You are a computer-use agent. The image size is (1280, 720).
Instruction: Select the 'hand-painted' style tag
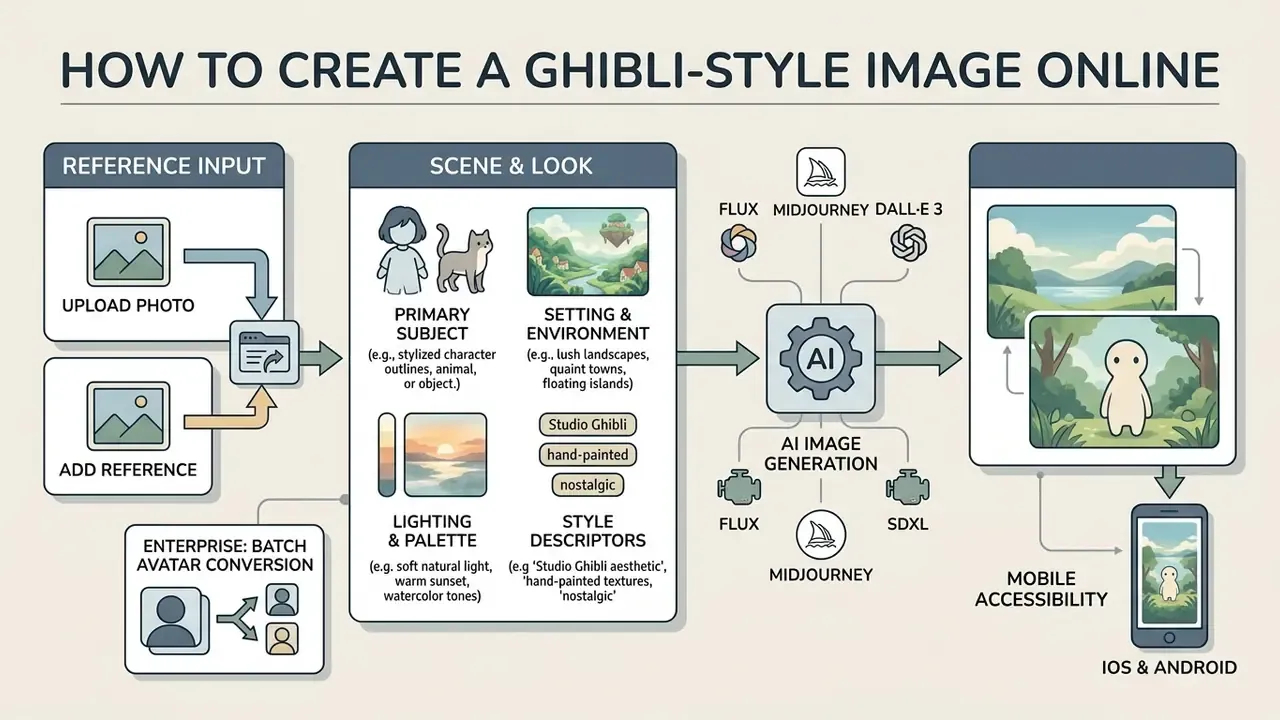(x=587, y=455)
